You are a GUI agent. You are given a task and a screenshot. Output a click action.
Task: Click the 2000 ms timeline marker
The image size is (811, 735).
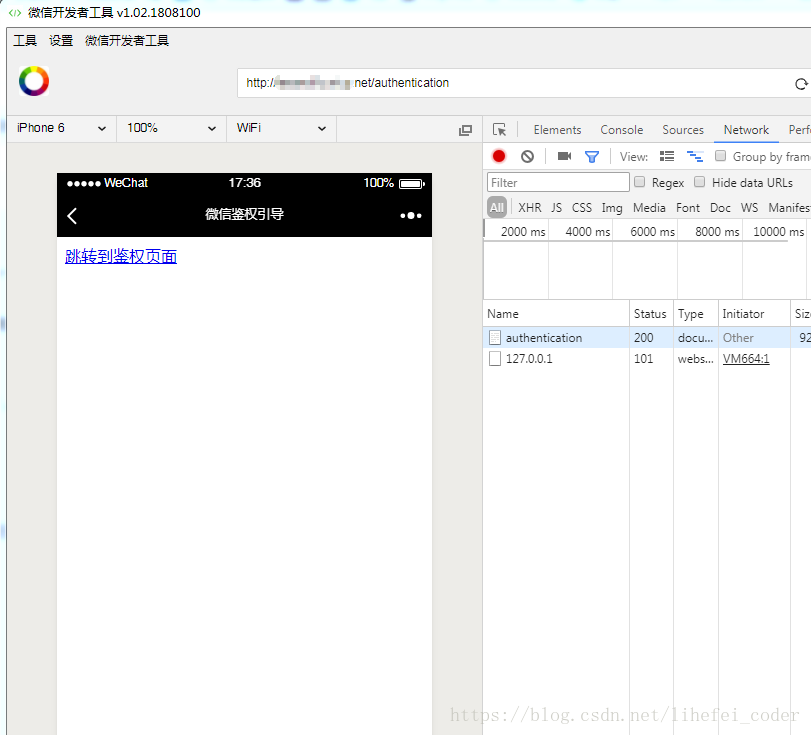pos(523,232)
